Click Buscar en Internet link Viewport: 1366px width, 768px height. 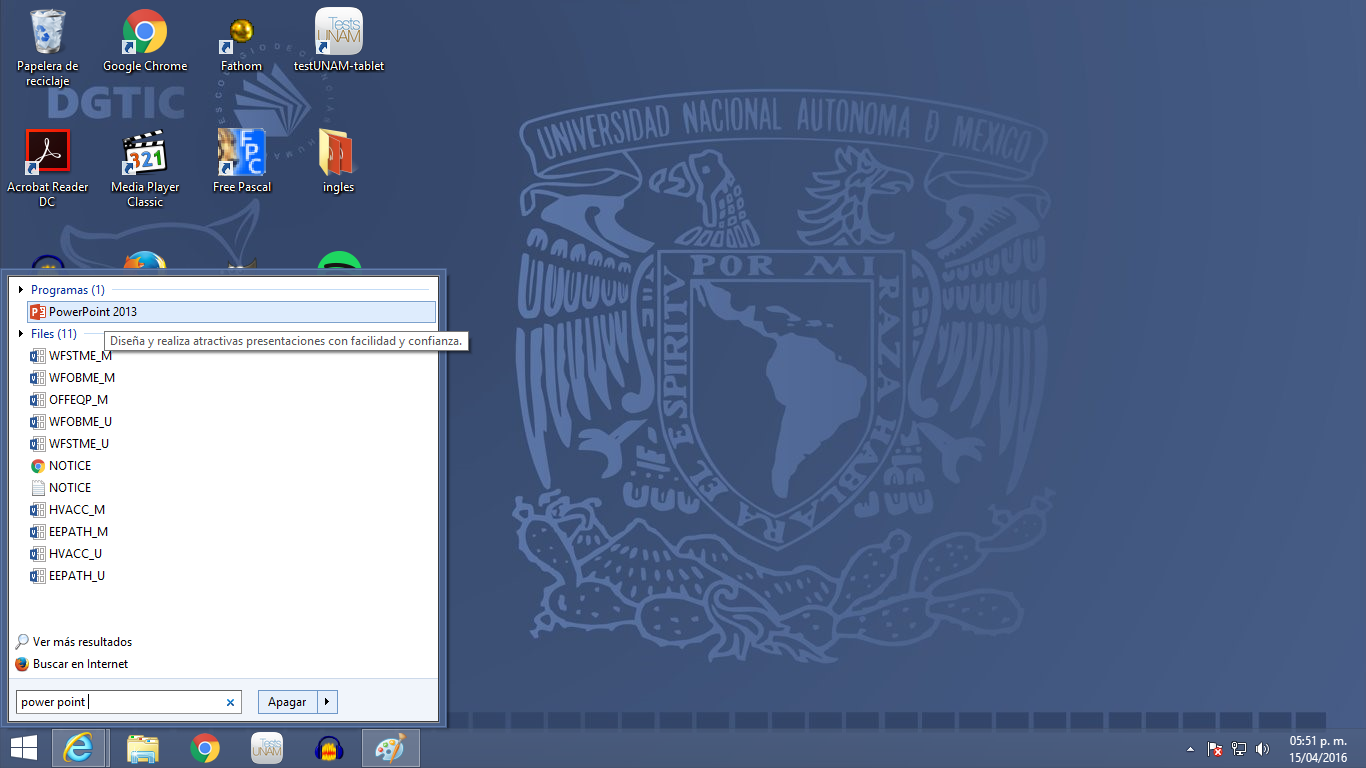coord(72,664)
